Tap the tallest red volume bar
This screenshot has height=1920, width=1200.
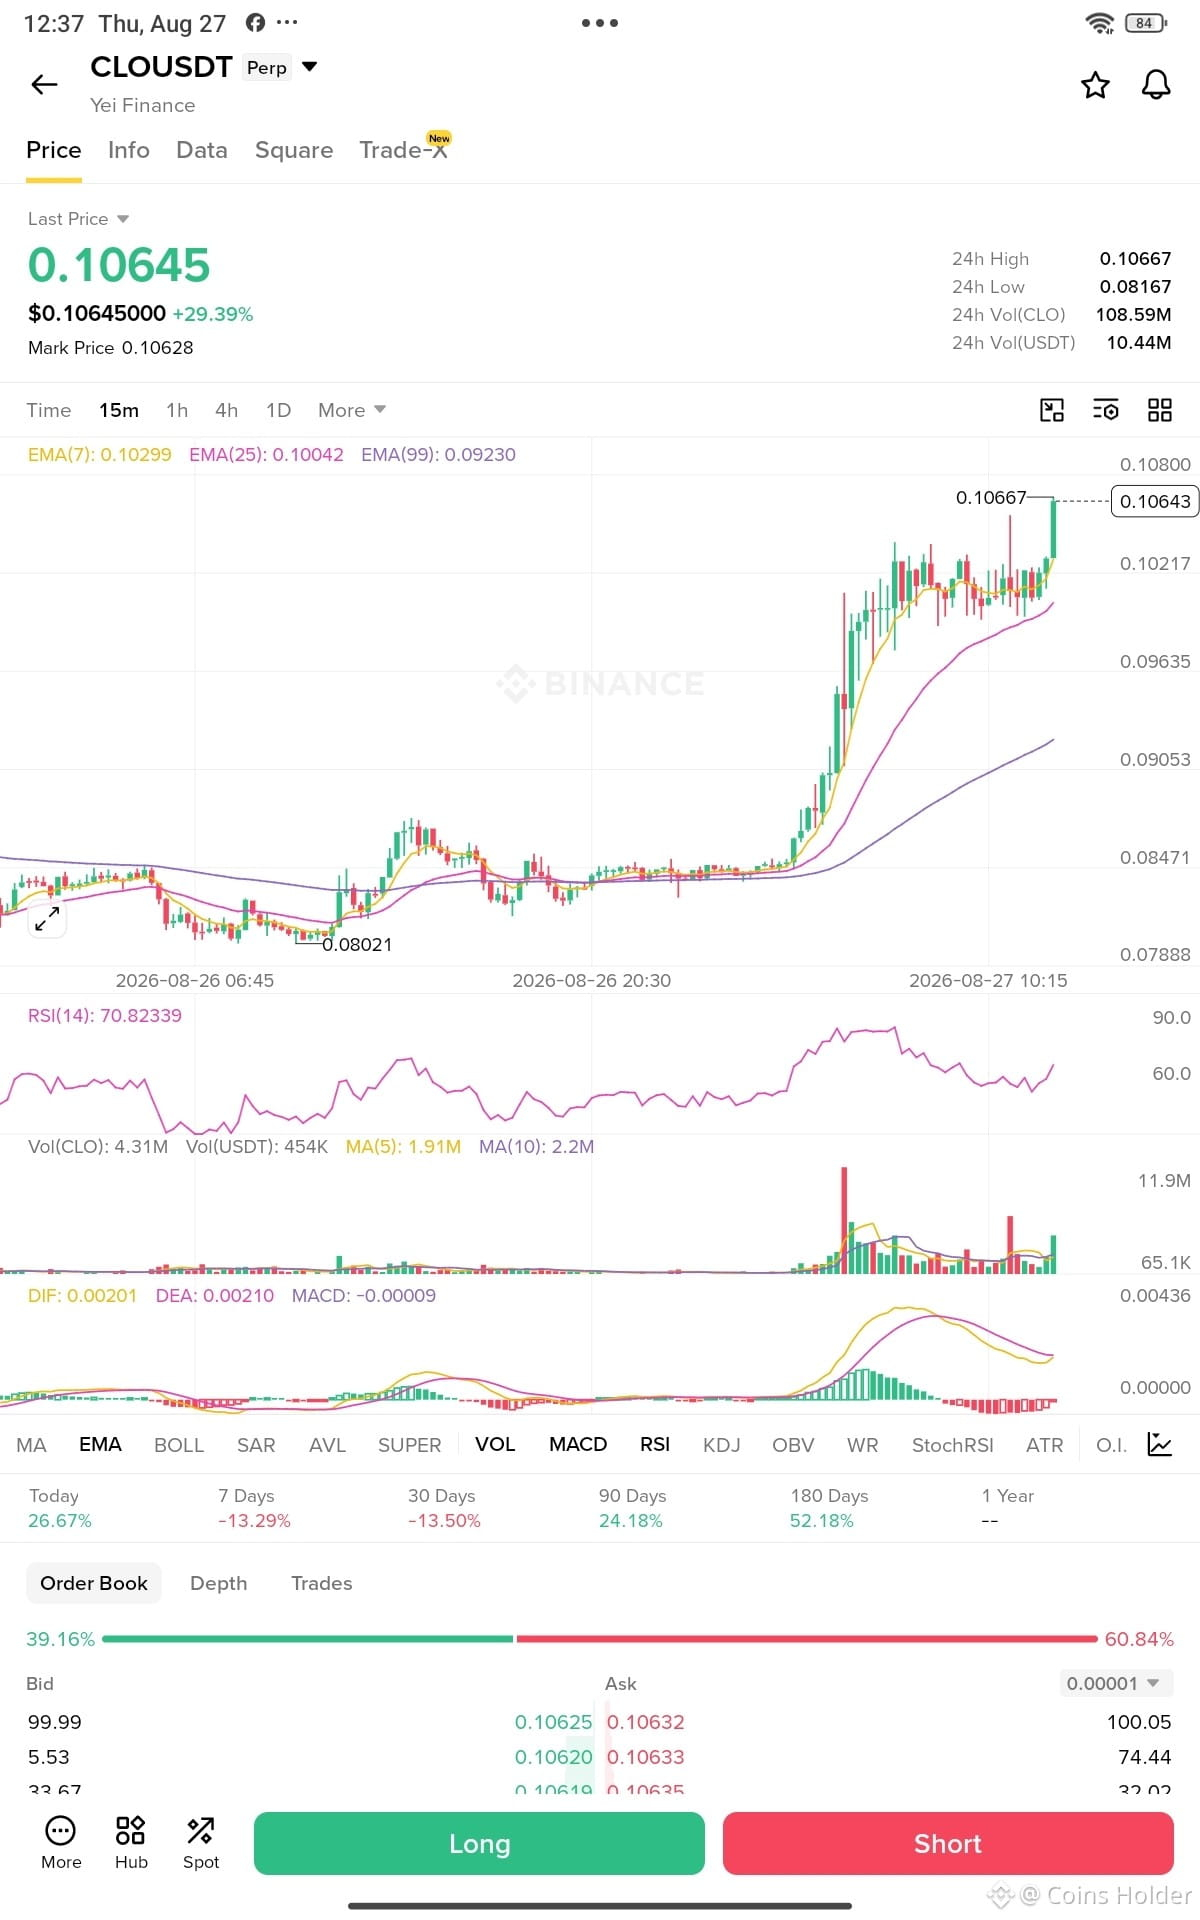click(844, 1220)
